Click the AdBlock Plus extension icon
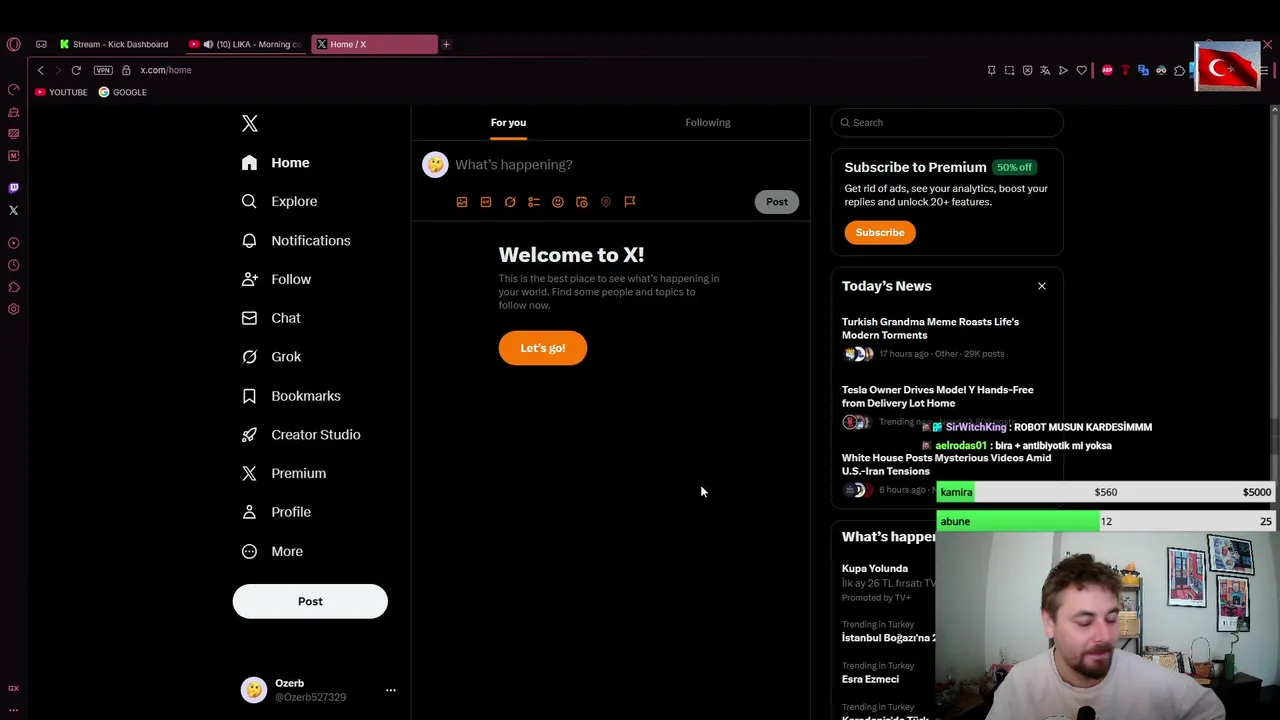 [x=1107, y=70]
